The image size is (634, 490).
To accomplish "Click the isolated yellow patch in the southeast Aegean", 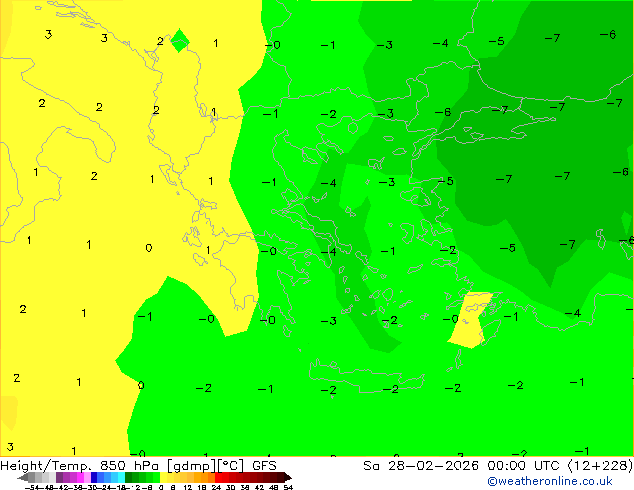I will tap(471, 319).
